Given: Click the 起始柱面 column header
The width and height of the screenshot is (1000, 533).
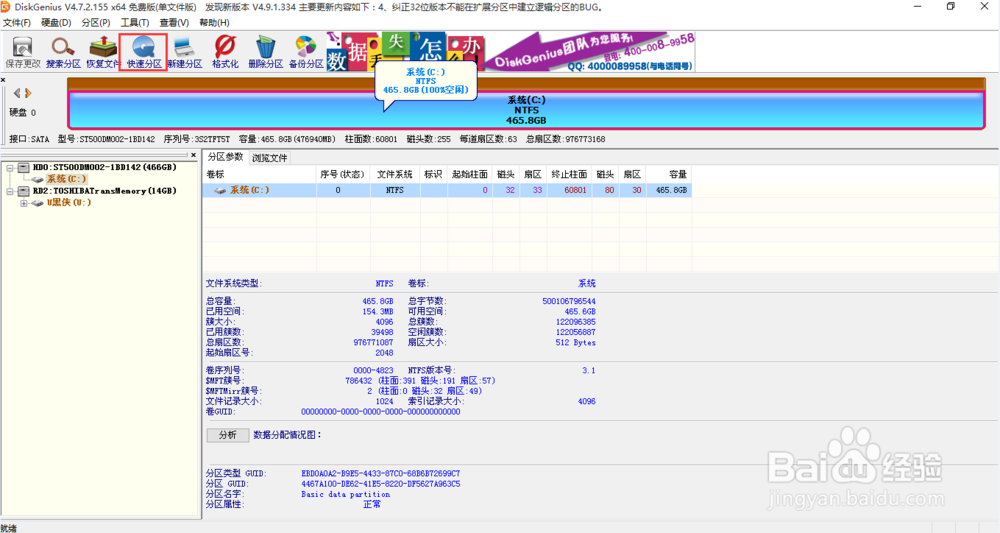Looking at the screenshot, I should click(469, 174).
